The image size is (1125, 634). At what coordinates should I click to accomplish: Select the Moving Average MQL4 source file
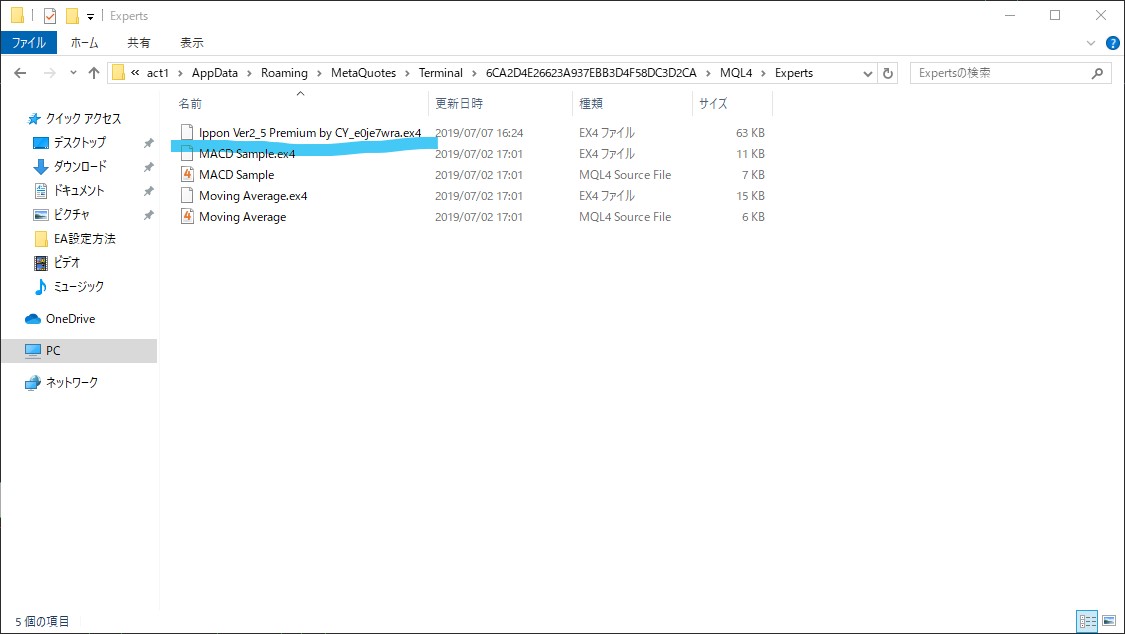[243, 217]
